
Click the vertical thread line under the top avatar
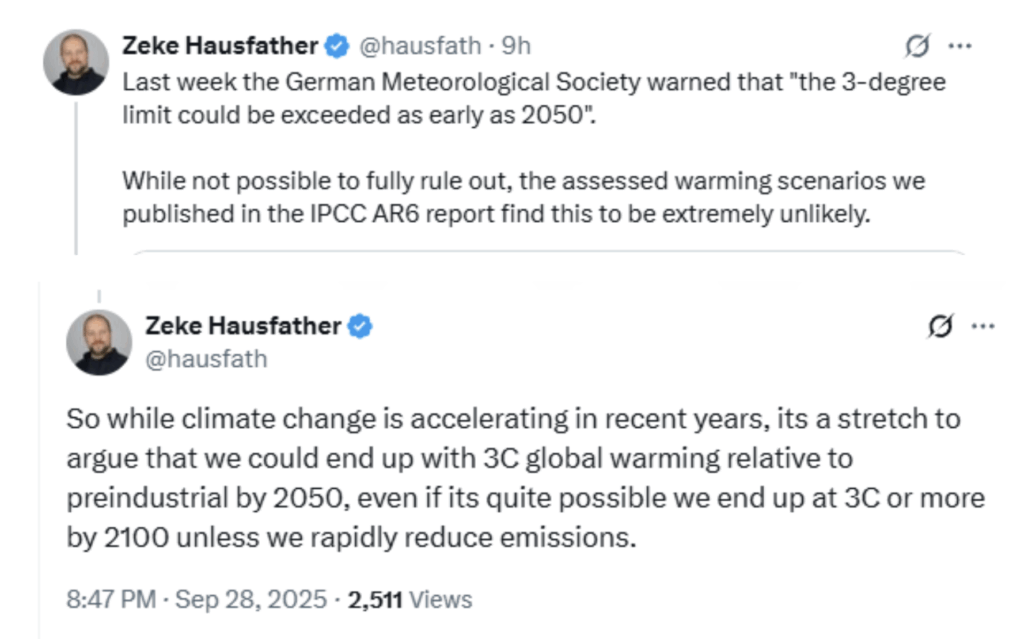pyautogui.click(x=76, y=178)
